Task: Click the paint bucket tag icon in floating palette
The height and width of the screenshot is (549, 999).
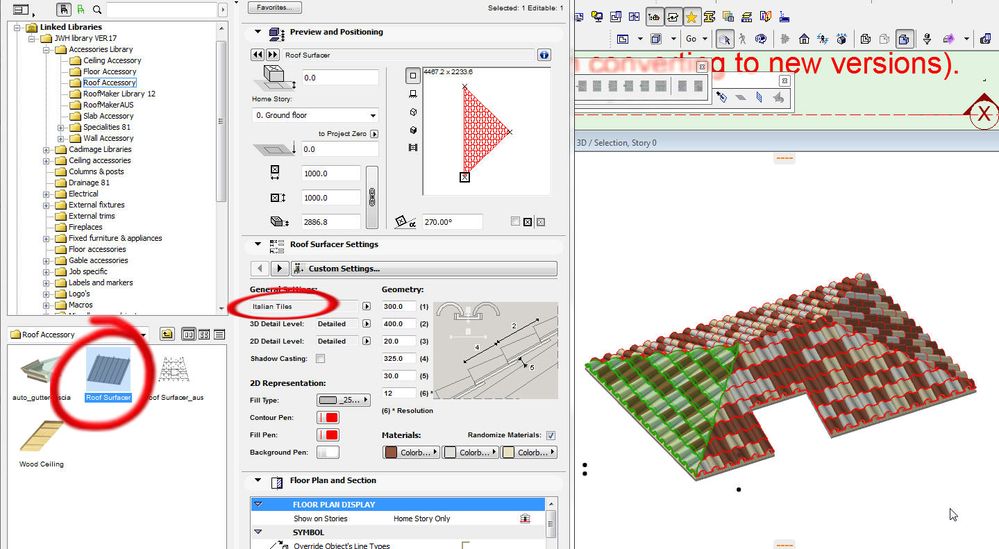Action: (721, 97)
